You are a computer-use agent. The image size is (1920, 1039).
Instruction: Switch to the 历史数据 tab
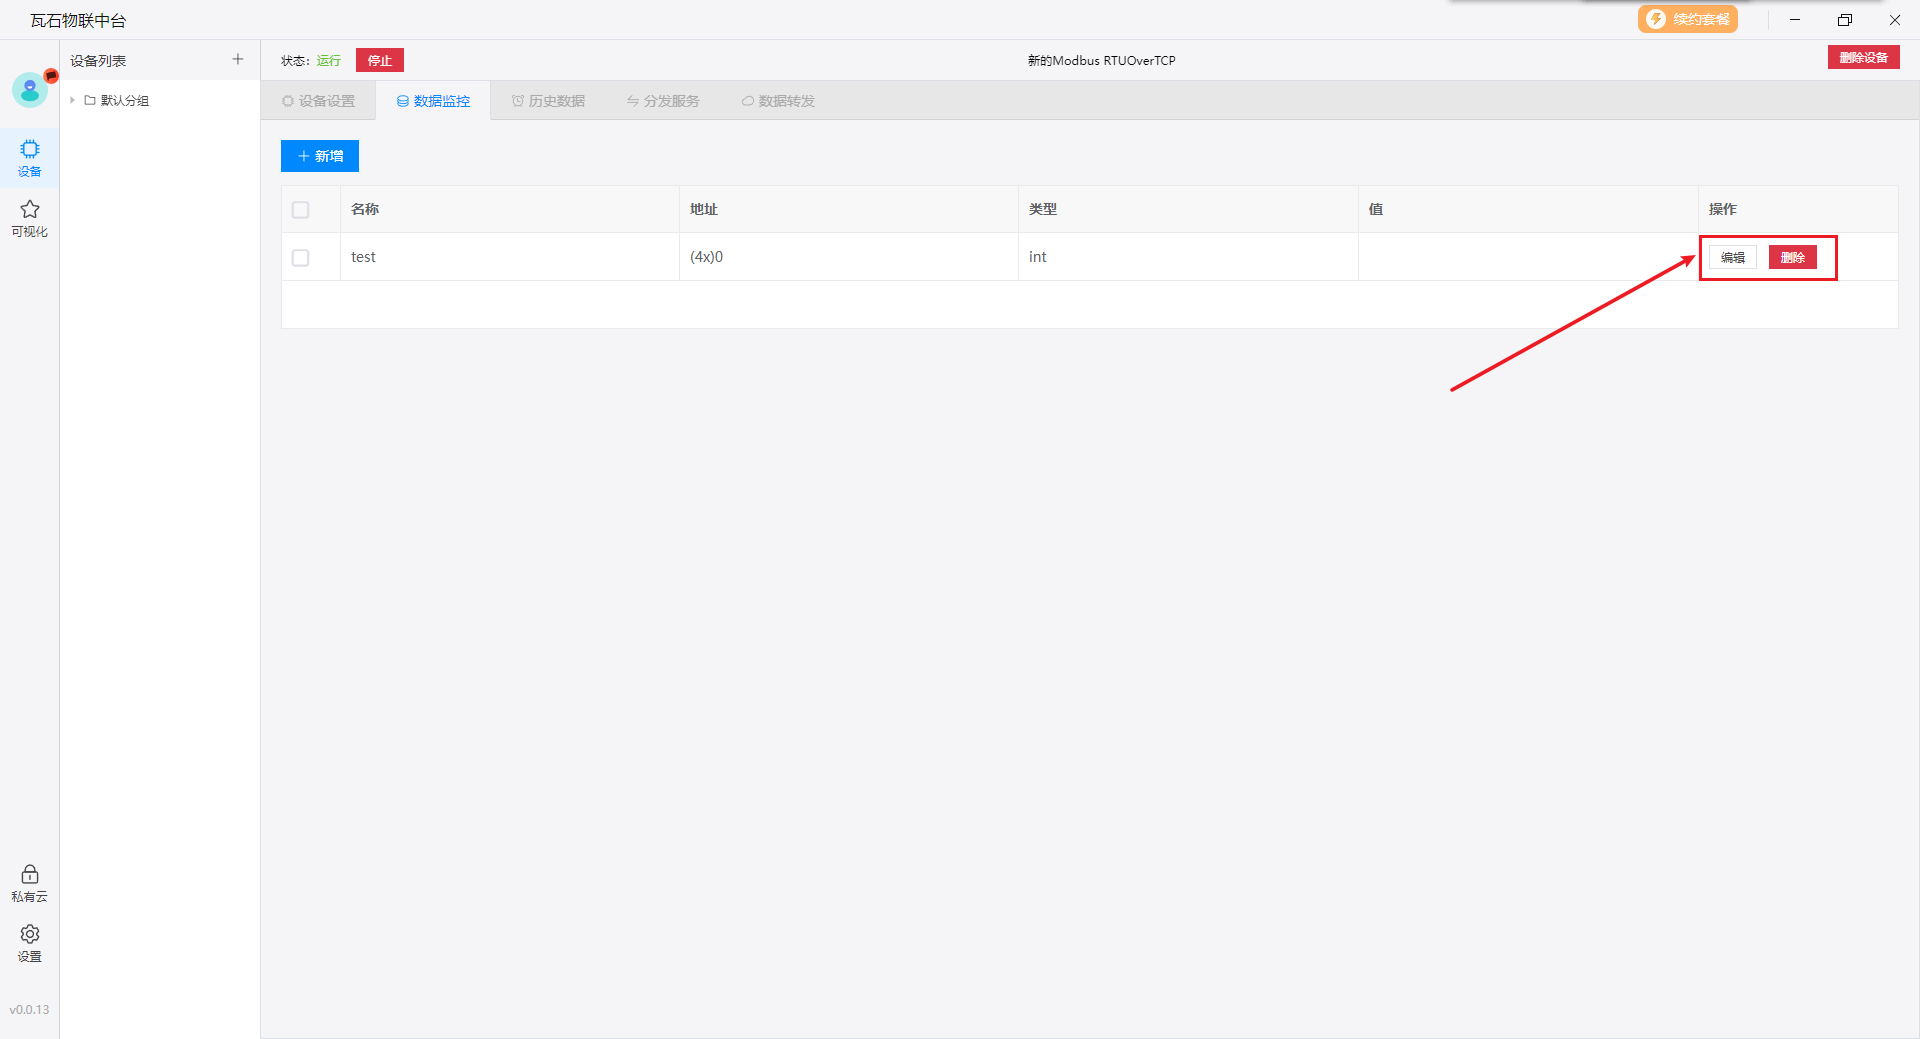coord(548,101)
